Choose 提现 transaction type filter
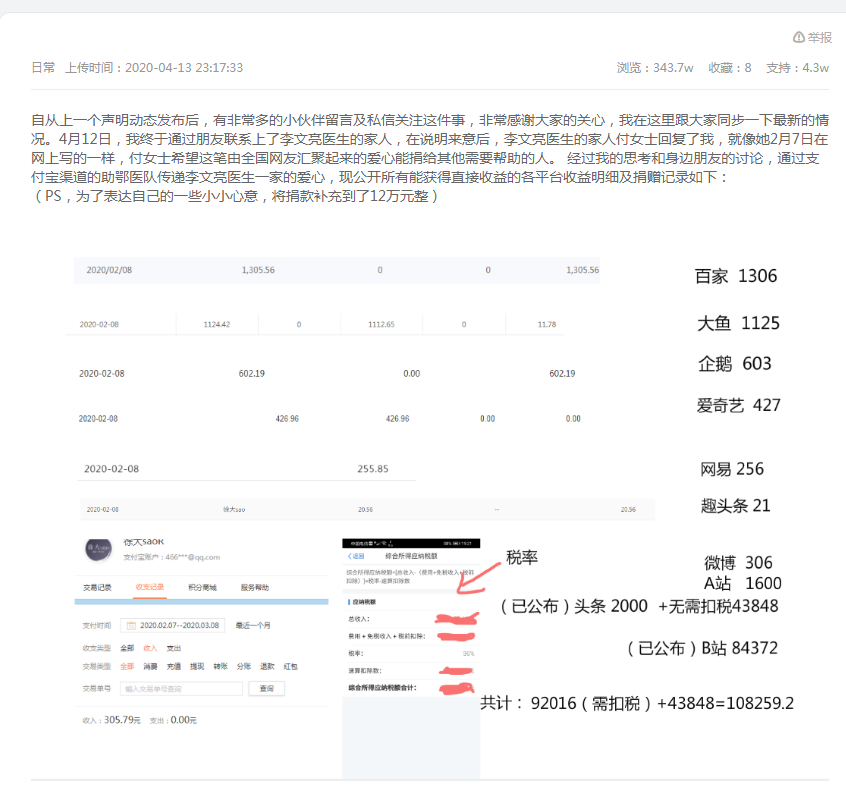846x786 pixels. tap(197, 666)
